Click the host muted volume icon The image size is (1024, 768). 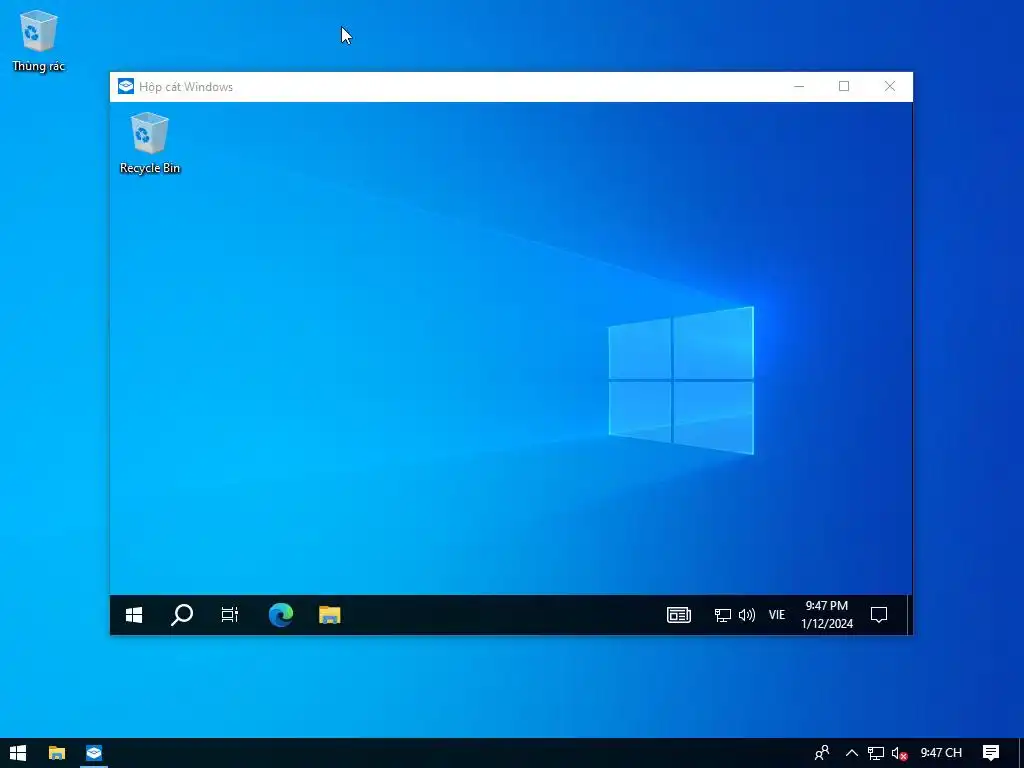pos(899,753)
